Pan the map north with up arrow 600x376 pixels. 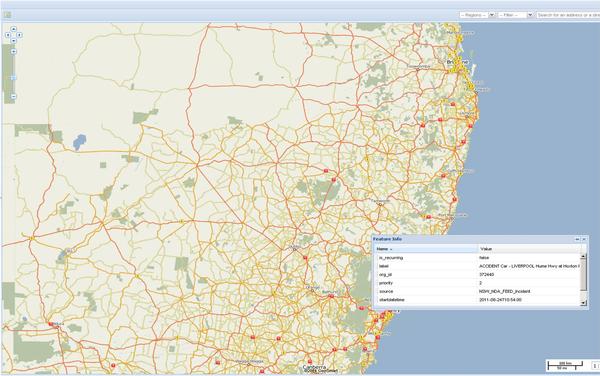[13, 29]
